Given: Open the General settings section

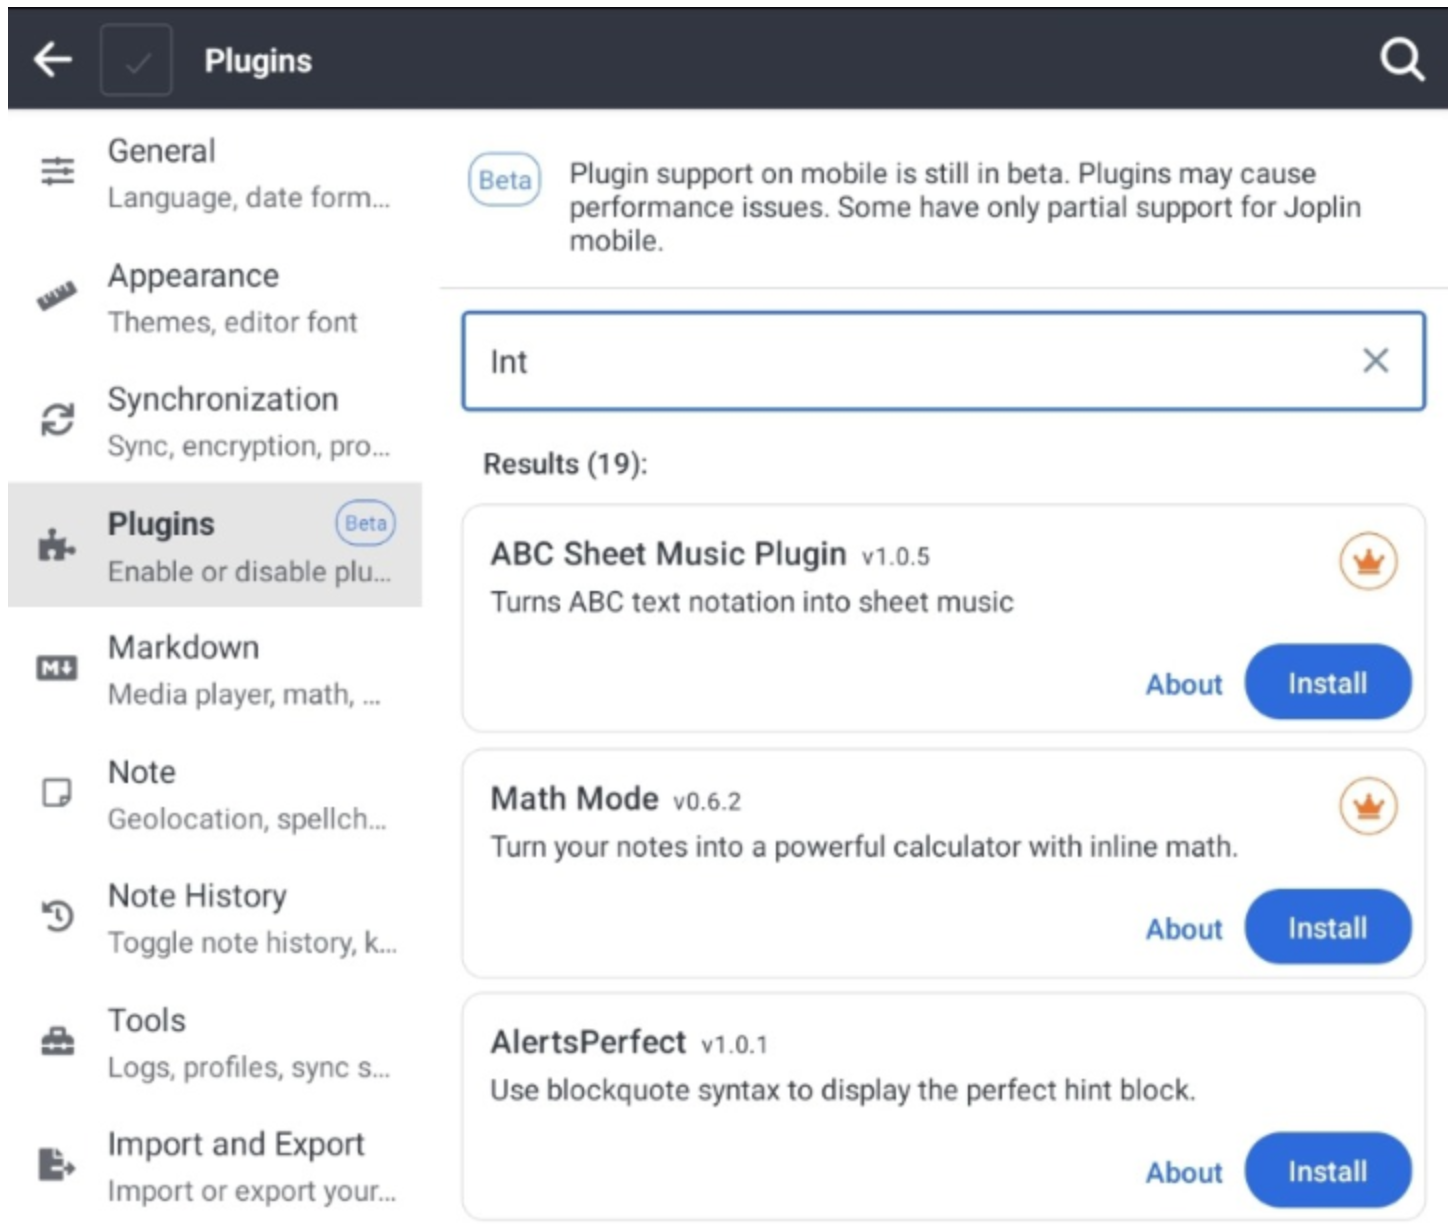Looking at the screenshot, I should coord(215,173).
